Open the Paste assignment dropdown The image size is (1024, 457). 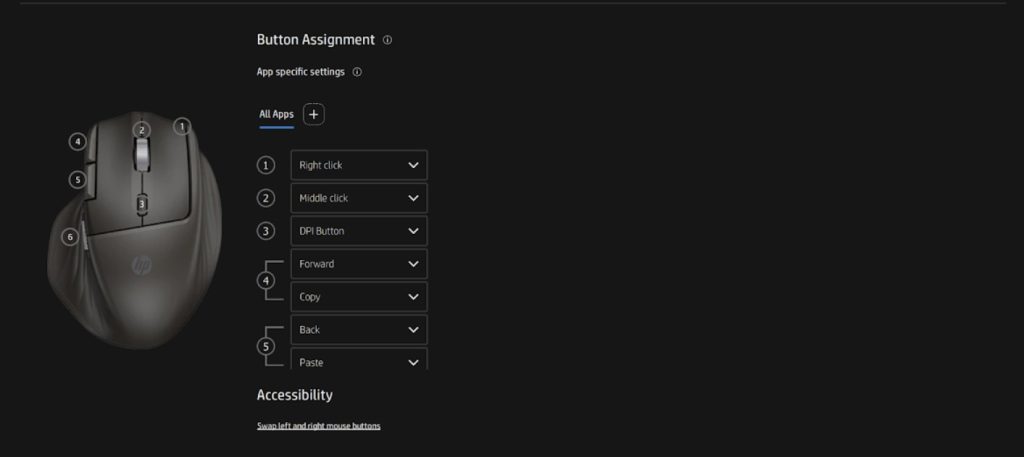pos(359,358)
